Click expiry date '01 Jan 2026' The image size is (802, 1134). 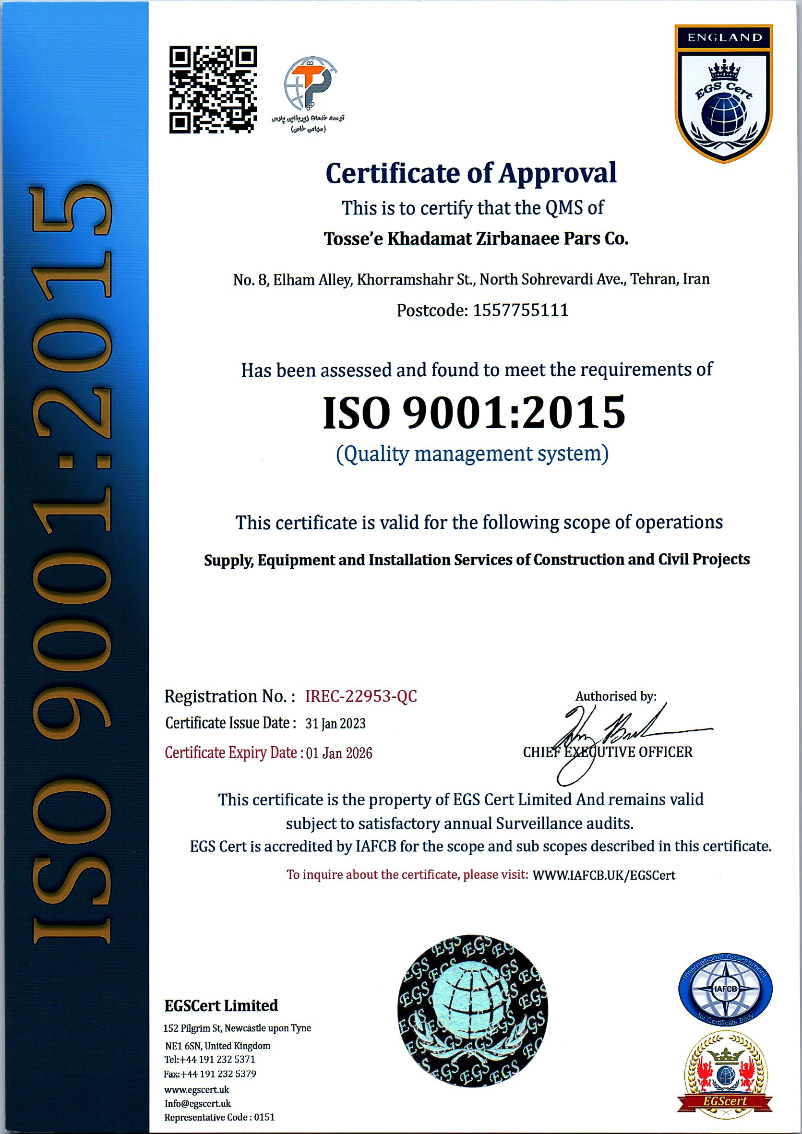339,753
